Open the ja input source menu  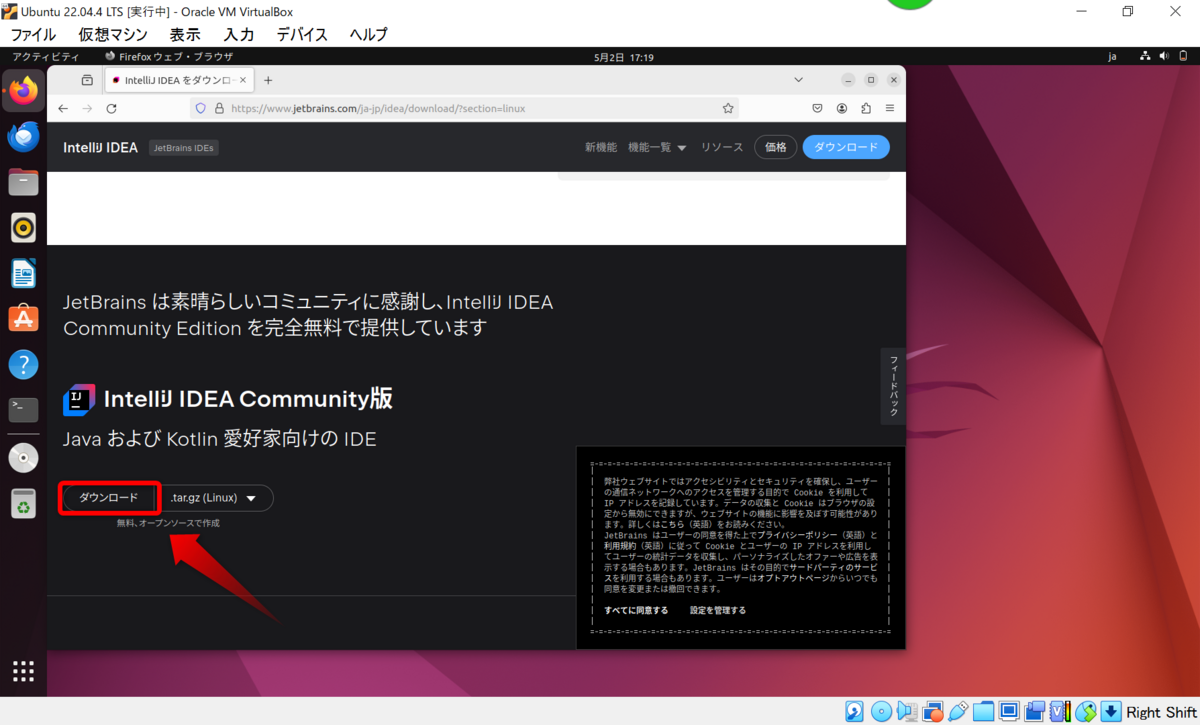1112,57
